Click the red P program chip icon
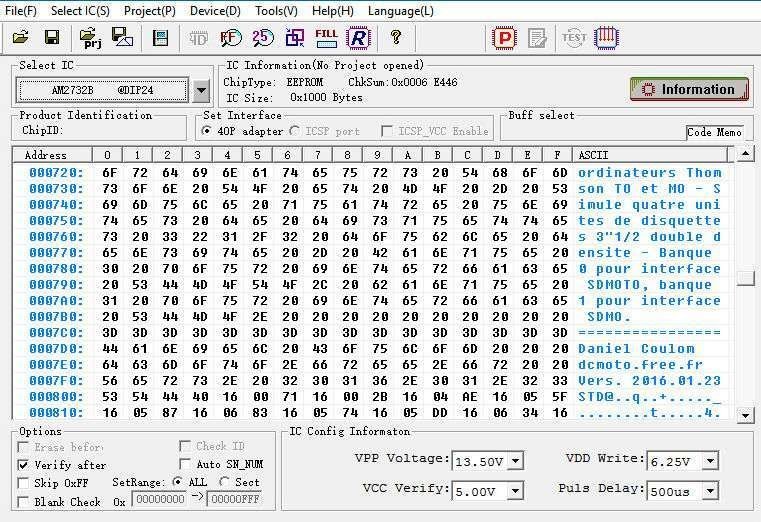Screen dimensions: 761x522 click(505, 38)
